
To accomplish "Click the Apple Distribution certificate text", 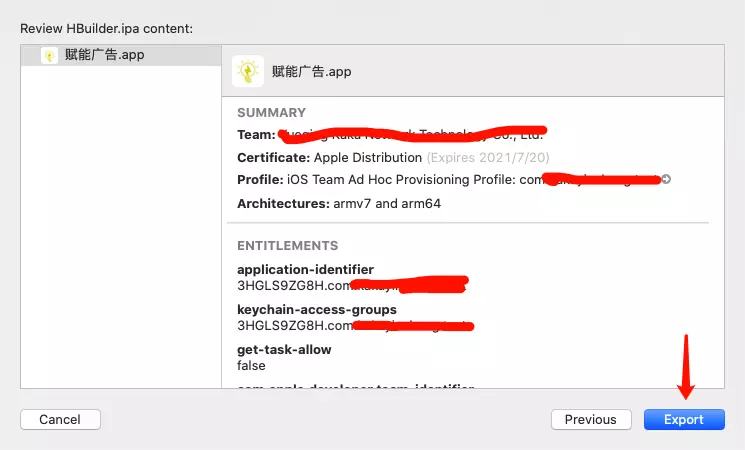I will coord(367,158).
